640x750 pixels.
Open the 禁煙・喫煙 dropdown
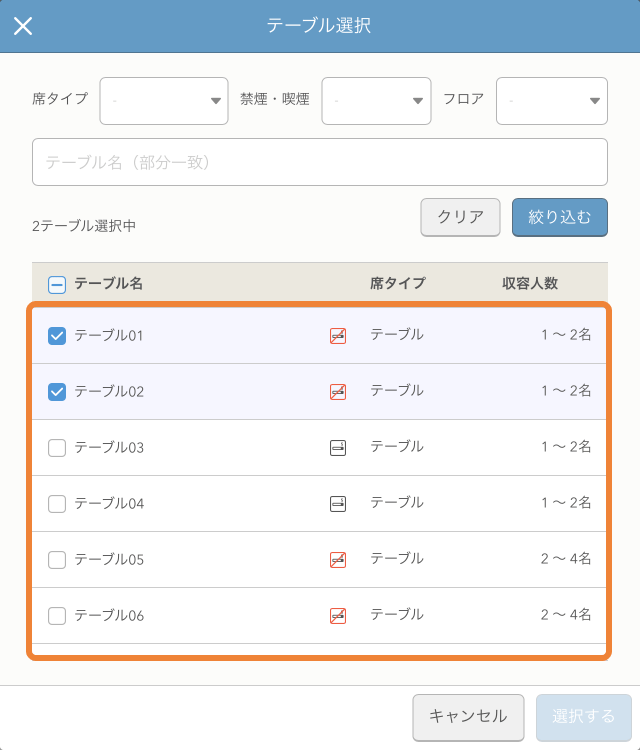pyautogui.click(x=376, y=101)
